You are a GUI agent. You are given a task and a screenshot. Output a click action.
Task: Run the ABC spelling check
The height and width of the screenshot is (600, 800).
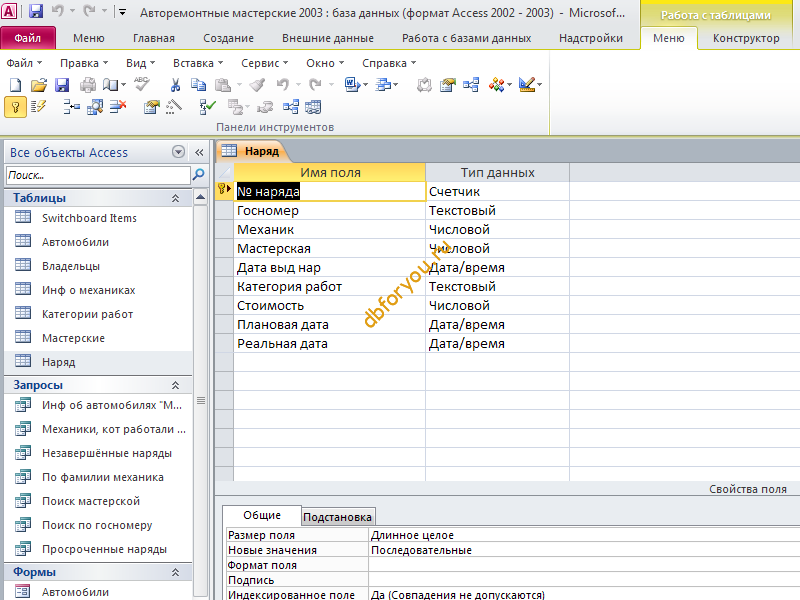click(142, 84)
